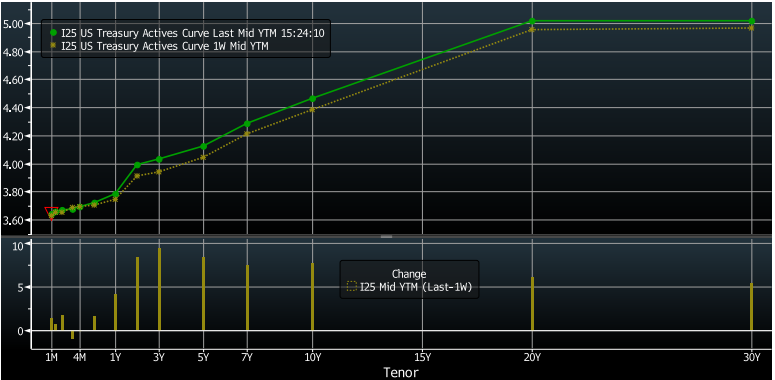Click the yellow 1W point at 30Y
This screenshot has width=775, height=380.
pyautogui.click(x=752, y=28)
